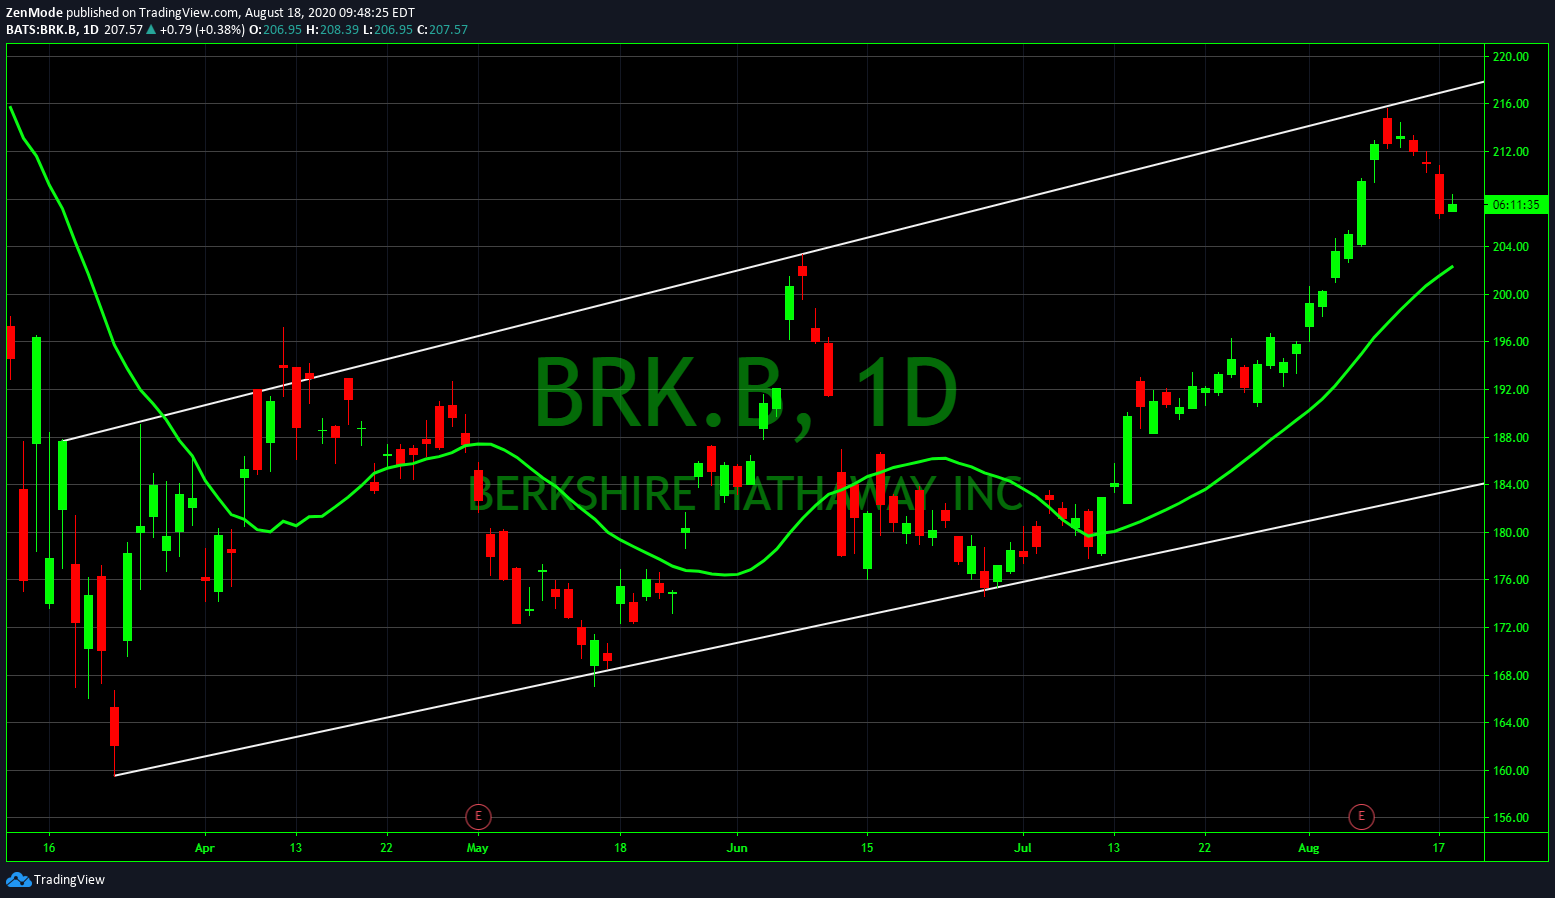The height and width of the screenshot is (898, 1555).
Task: Click the earnings E marker near May
Action: coord(478,817)
